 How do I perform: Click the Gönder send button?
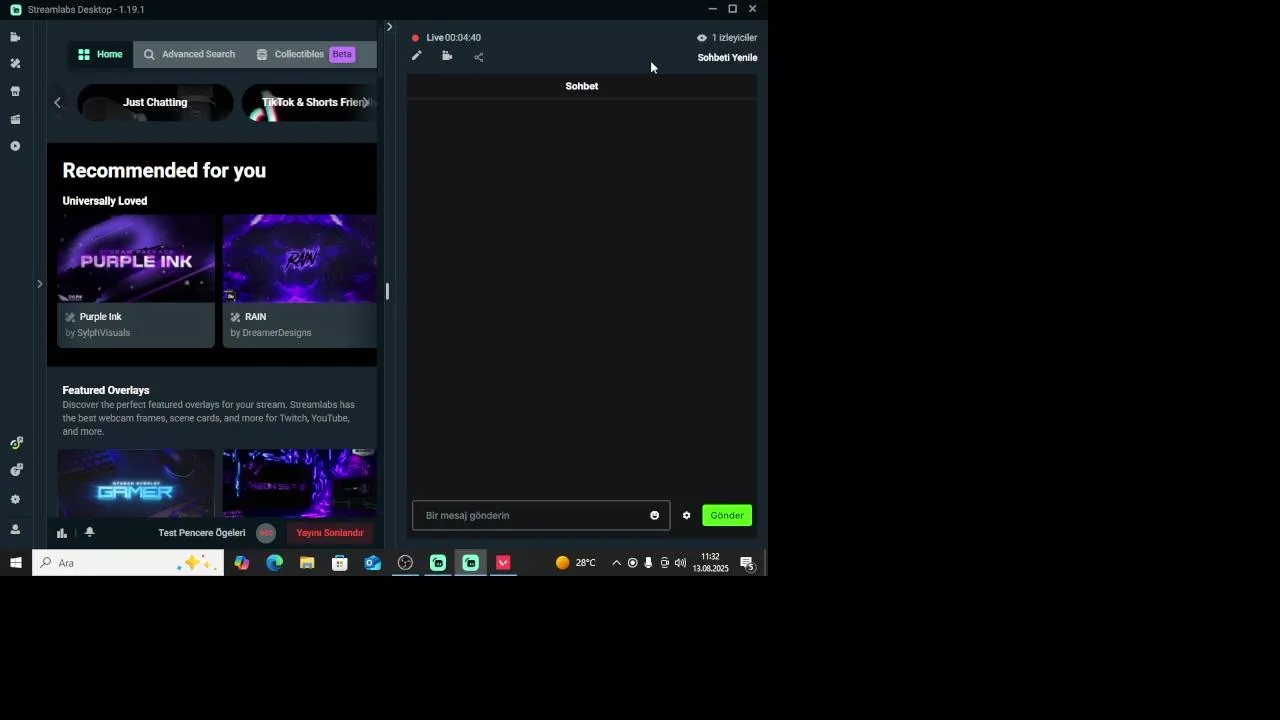[x=727, y=516]
